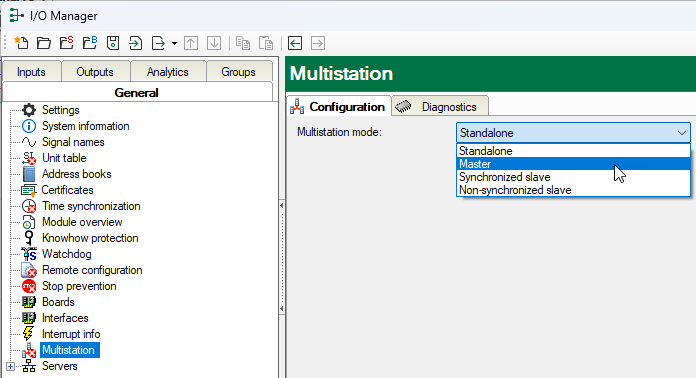Click the back arrow navigation icon
696x378 pixels.
point(295,43)
